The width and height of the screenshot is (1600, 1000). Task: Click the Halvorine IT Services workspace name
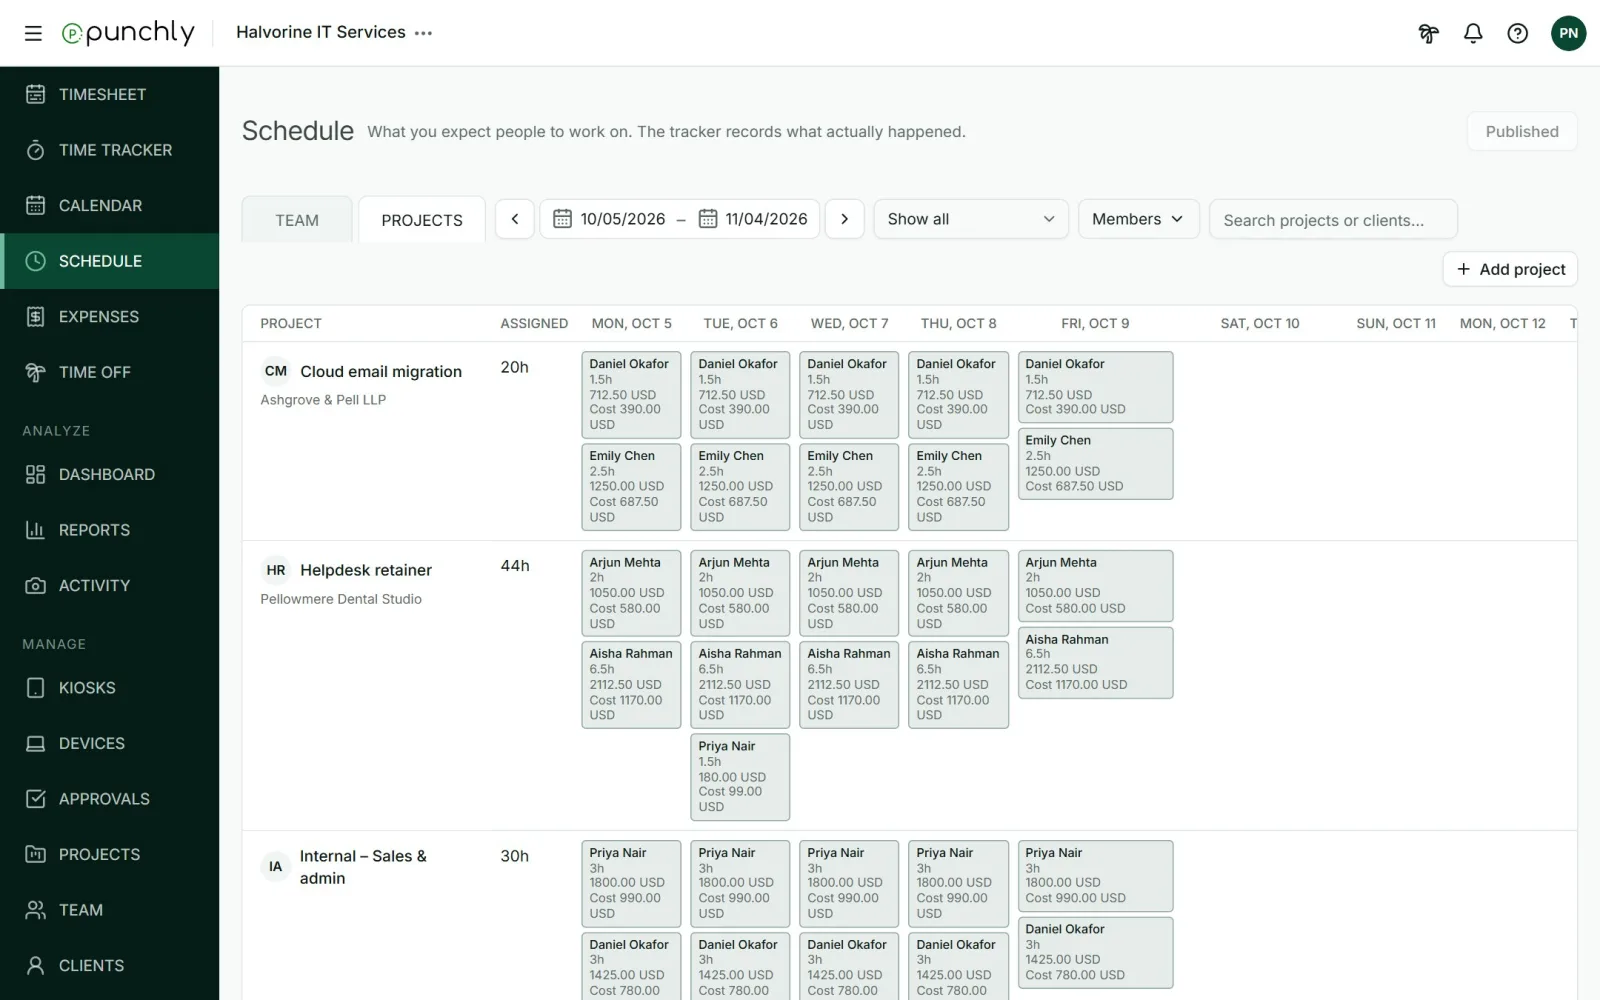coord(321,32)
